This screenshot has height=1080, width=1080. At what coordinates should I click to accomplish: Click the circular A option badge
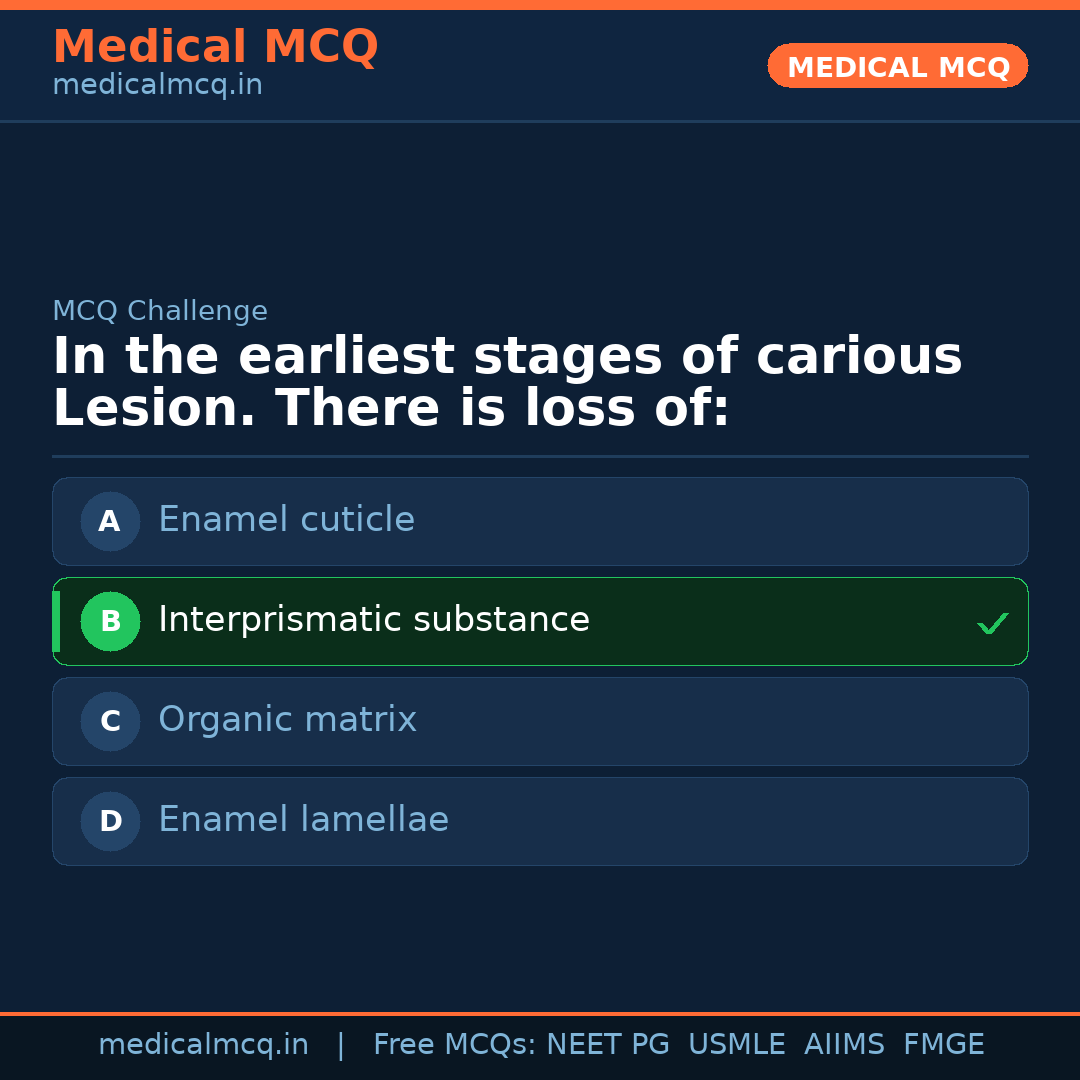coord(110,521)
